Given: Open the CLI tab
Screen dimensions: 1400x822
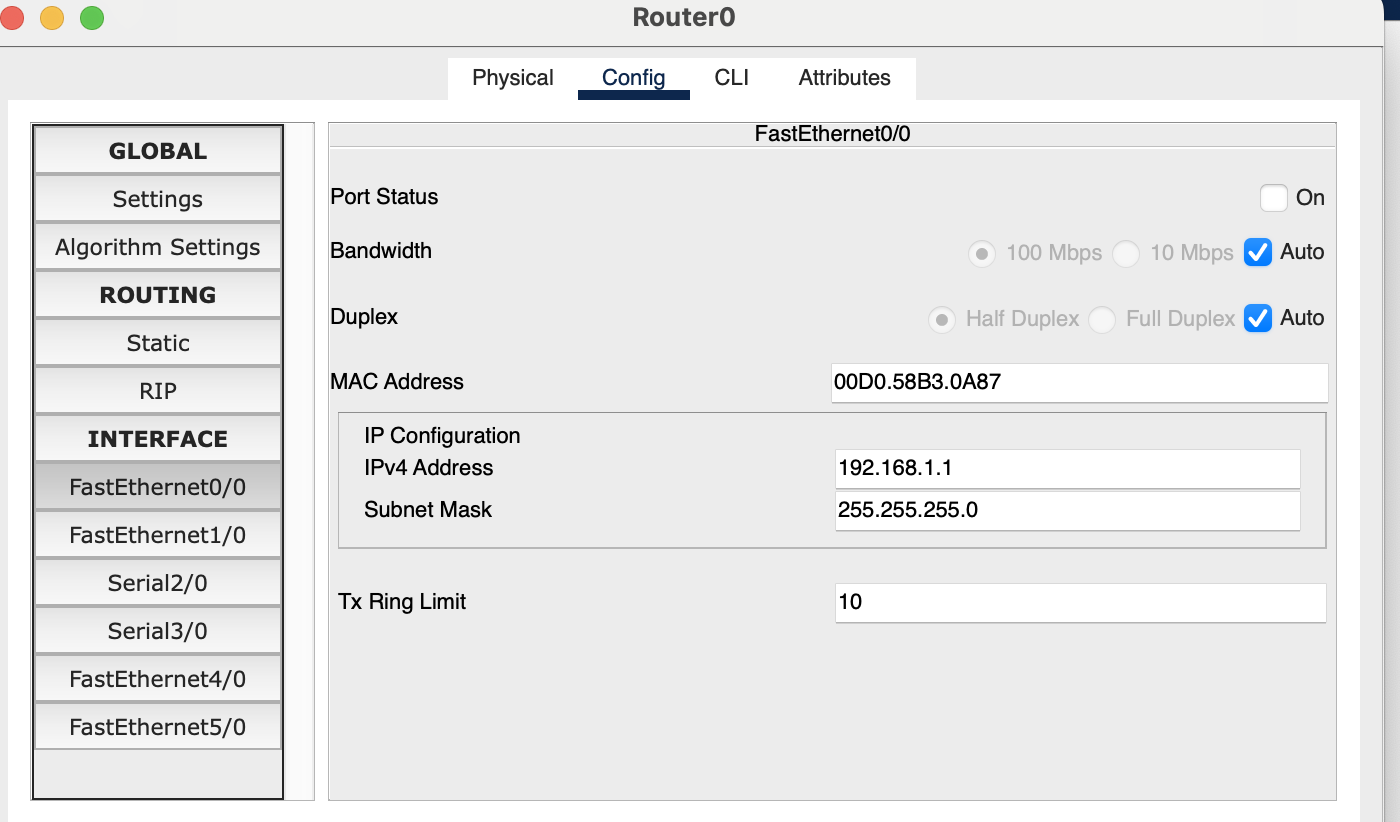Looking at the screenshot, I should 732,78.
